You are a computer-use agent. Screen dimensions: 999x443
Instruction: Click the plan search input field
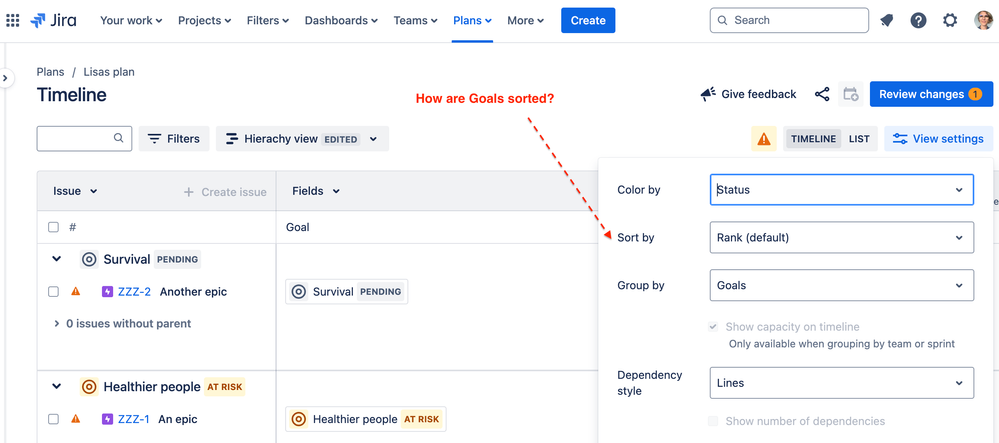(x=84, y=138)
